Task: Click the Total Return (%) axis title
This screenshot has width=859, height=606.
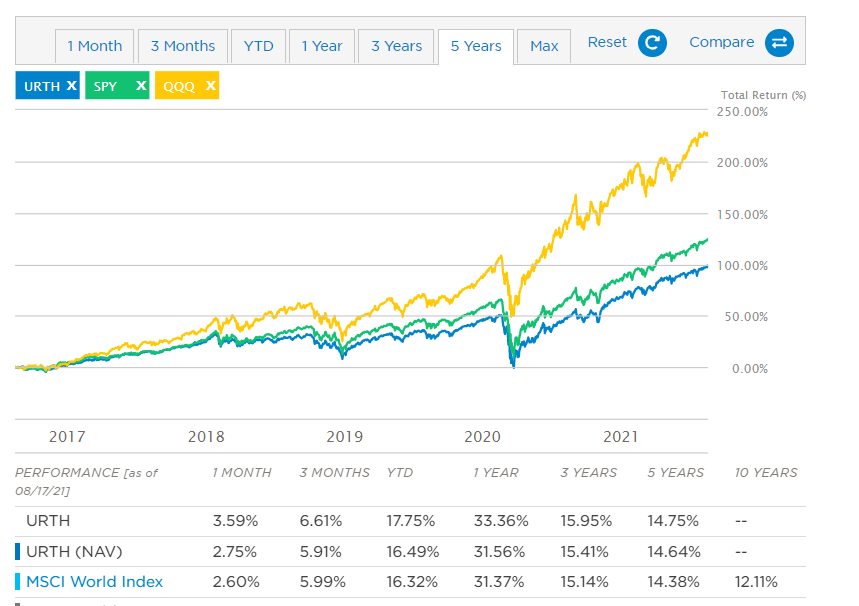Action: (x=763, y=95)
